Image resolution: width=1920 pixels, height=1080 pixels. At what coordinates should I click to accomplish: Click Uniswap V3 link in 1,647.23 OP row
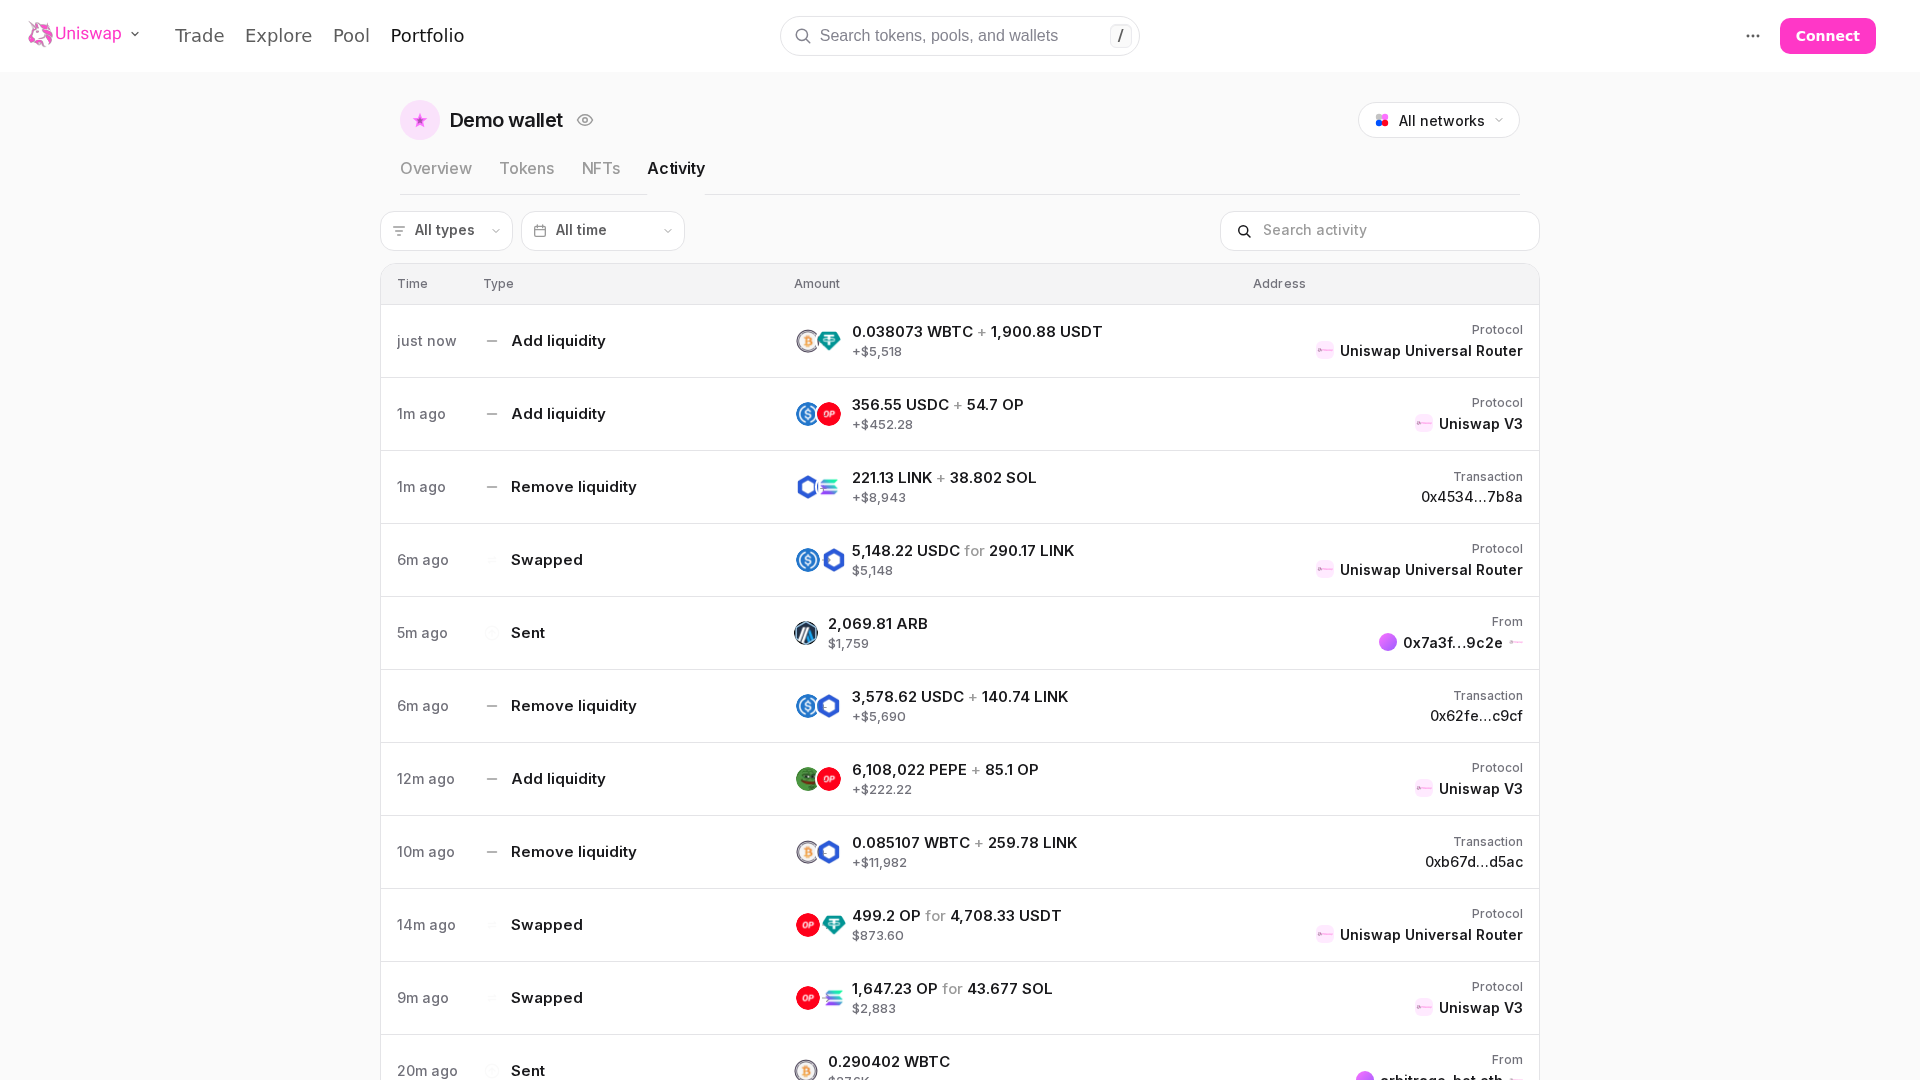[x=1480, y=1008]
